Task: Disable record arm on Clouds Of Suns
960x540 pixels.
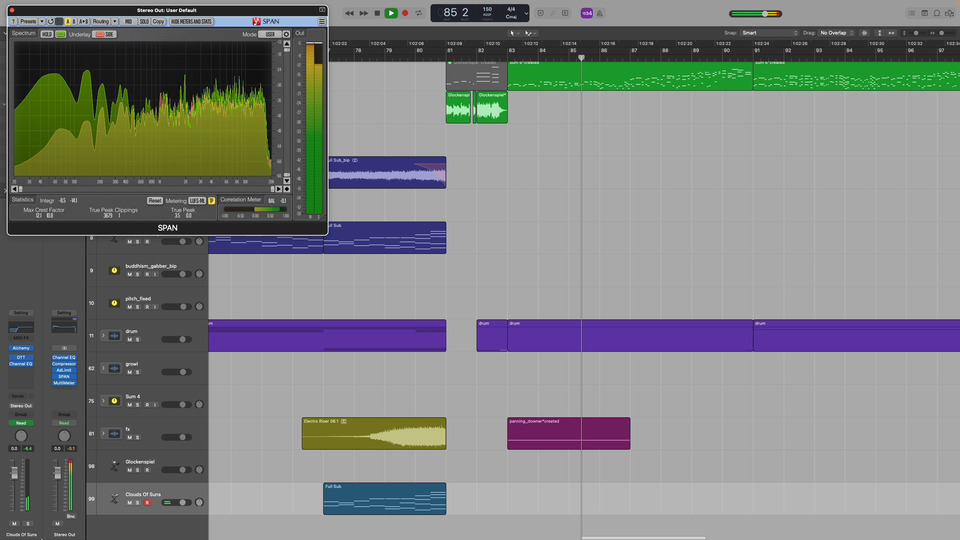Action: pos(146,502)
